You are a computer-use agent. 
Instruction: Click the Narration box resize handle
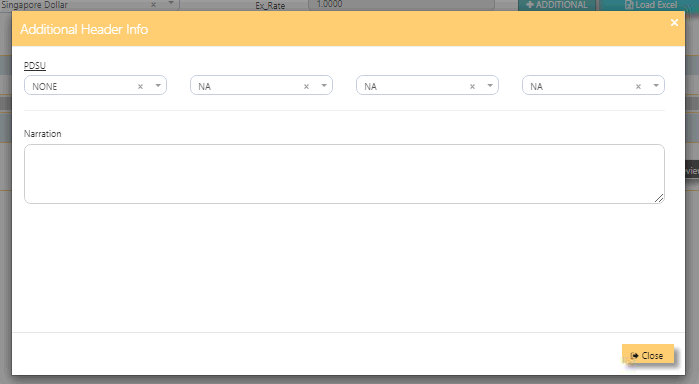(659, 198)
